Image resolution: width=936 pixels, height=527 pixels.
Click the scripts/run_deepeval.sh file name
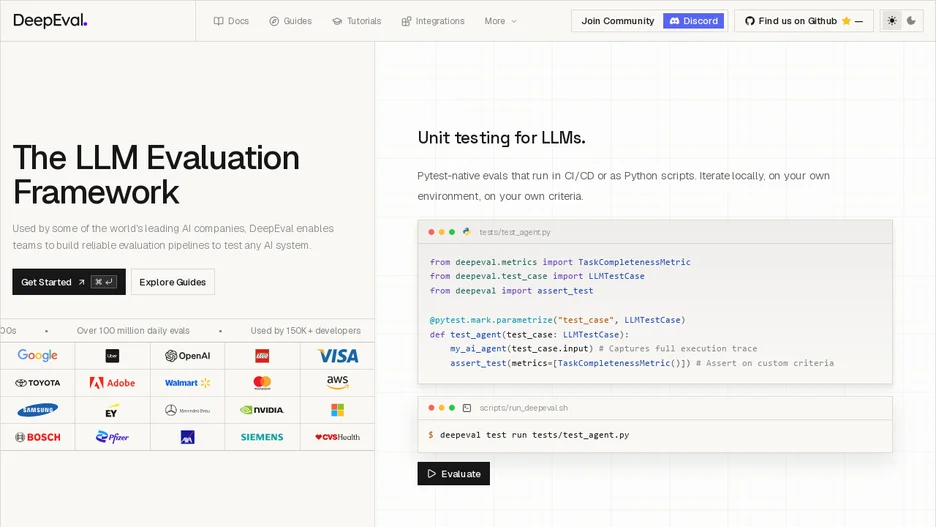(524, 408)
